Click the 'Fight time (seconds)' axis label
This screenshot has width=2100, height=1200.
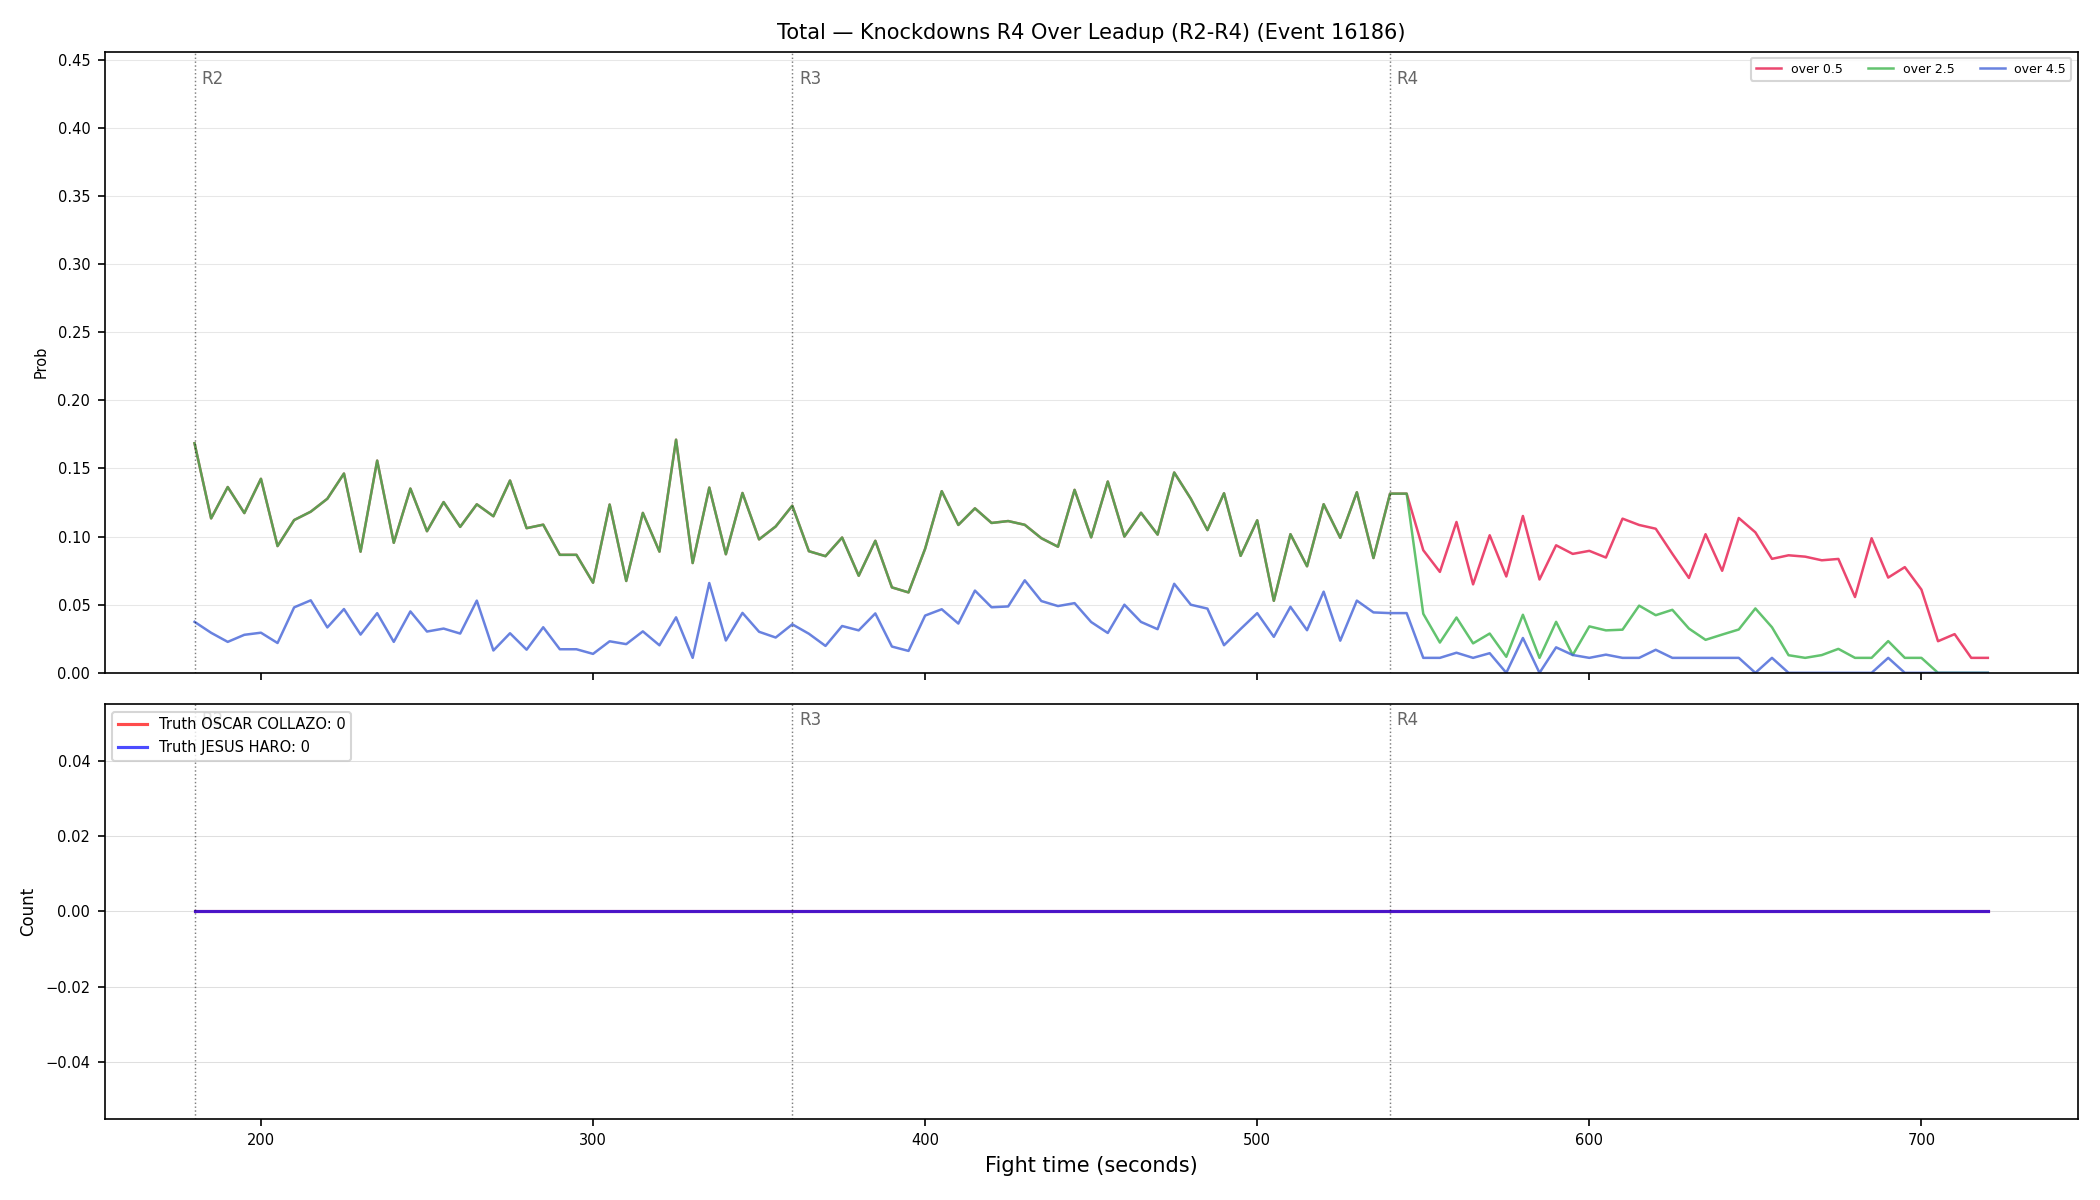[x=1090, y=1165]
